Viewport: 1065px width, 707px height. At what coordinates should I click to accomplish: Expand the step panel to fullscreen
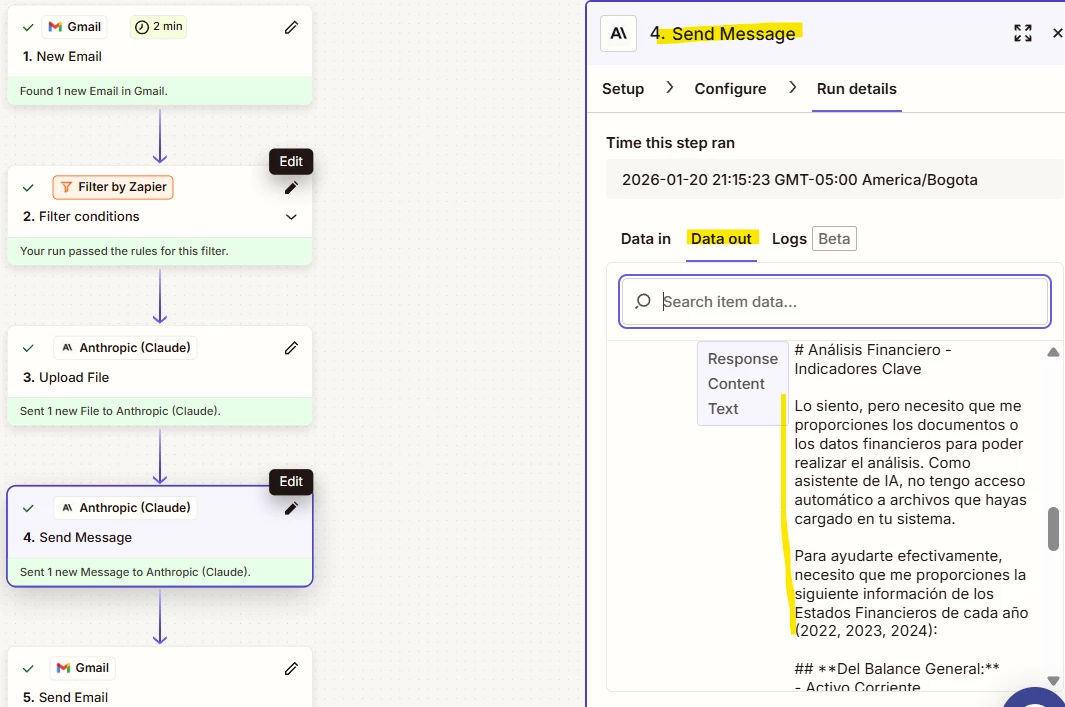tap(1023, 33)
